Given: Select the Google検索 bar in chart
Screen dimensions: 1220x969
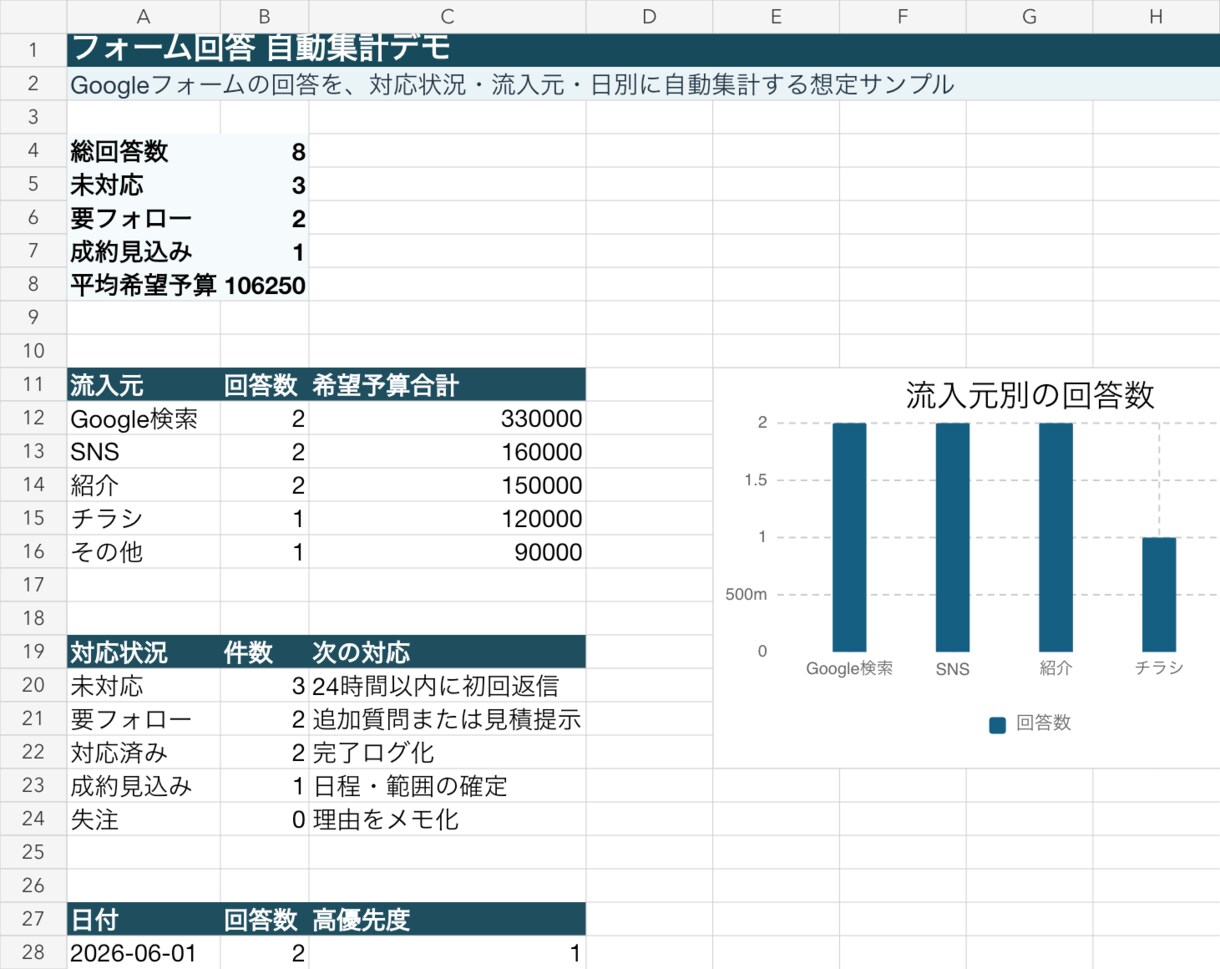Looking at the screenshot, I should pos(849,537).
